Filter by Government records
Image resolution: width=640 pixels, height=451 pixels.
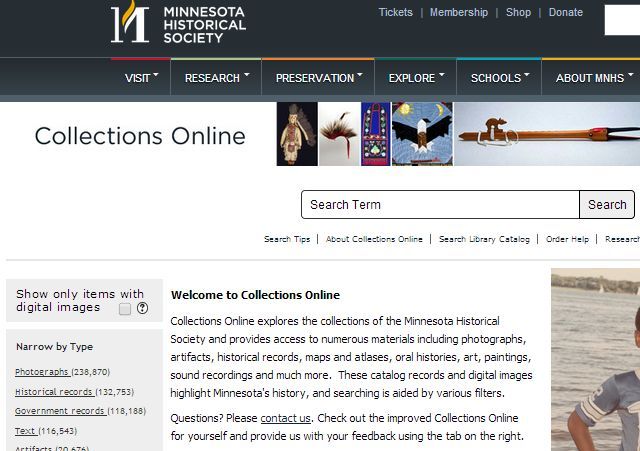pos(60,411)
